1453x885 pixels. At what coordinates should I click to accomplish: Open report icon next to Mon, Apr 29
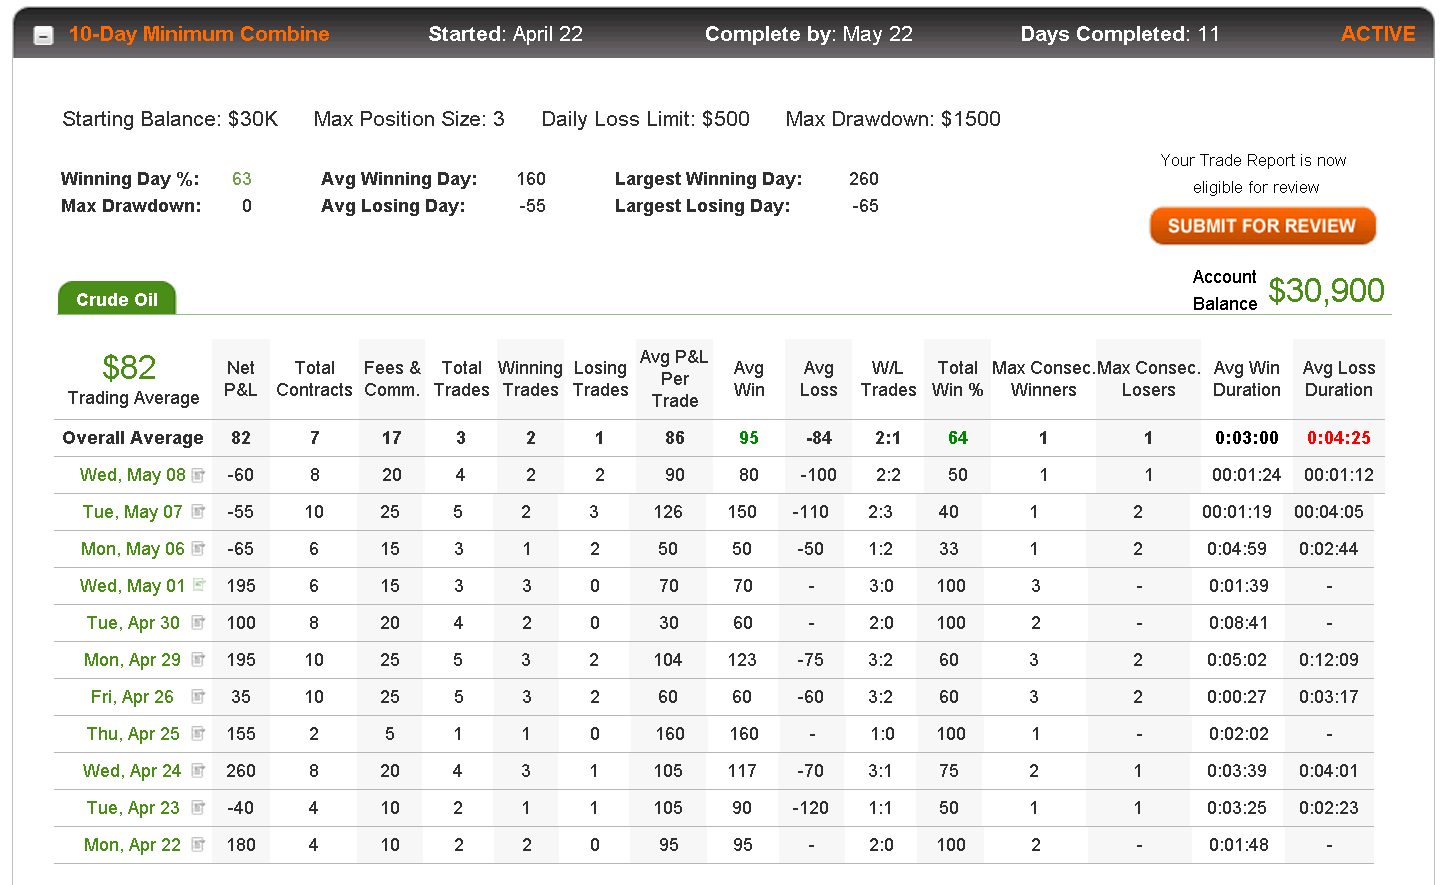click(x=198, y=659)
